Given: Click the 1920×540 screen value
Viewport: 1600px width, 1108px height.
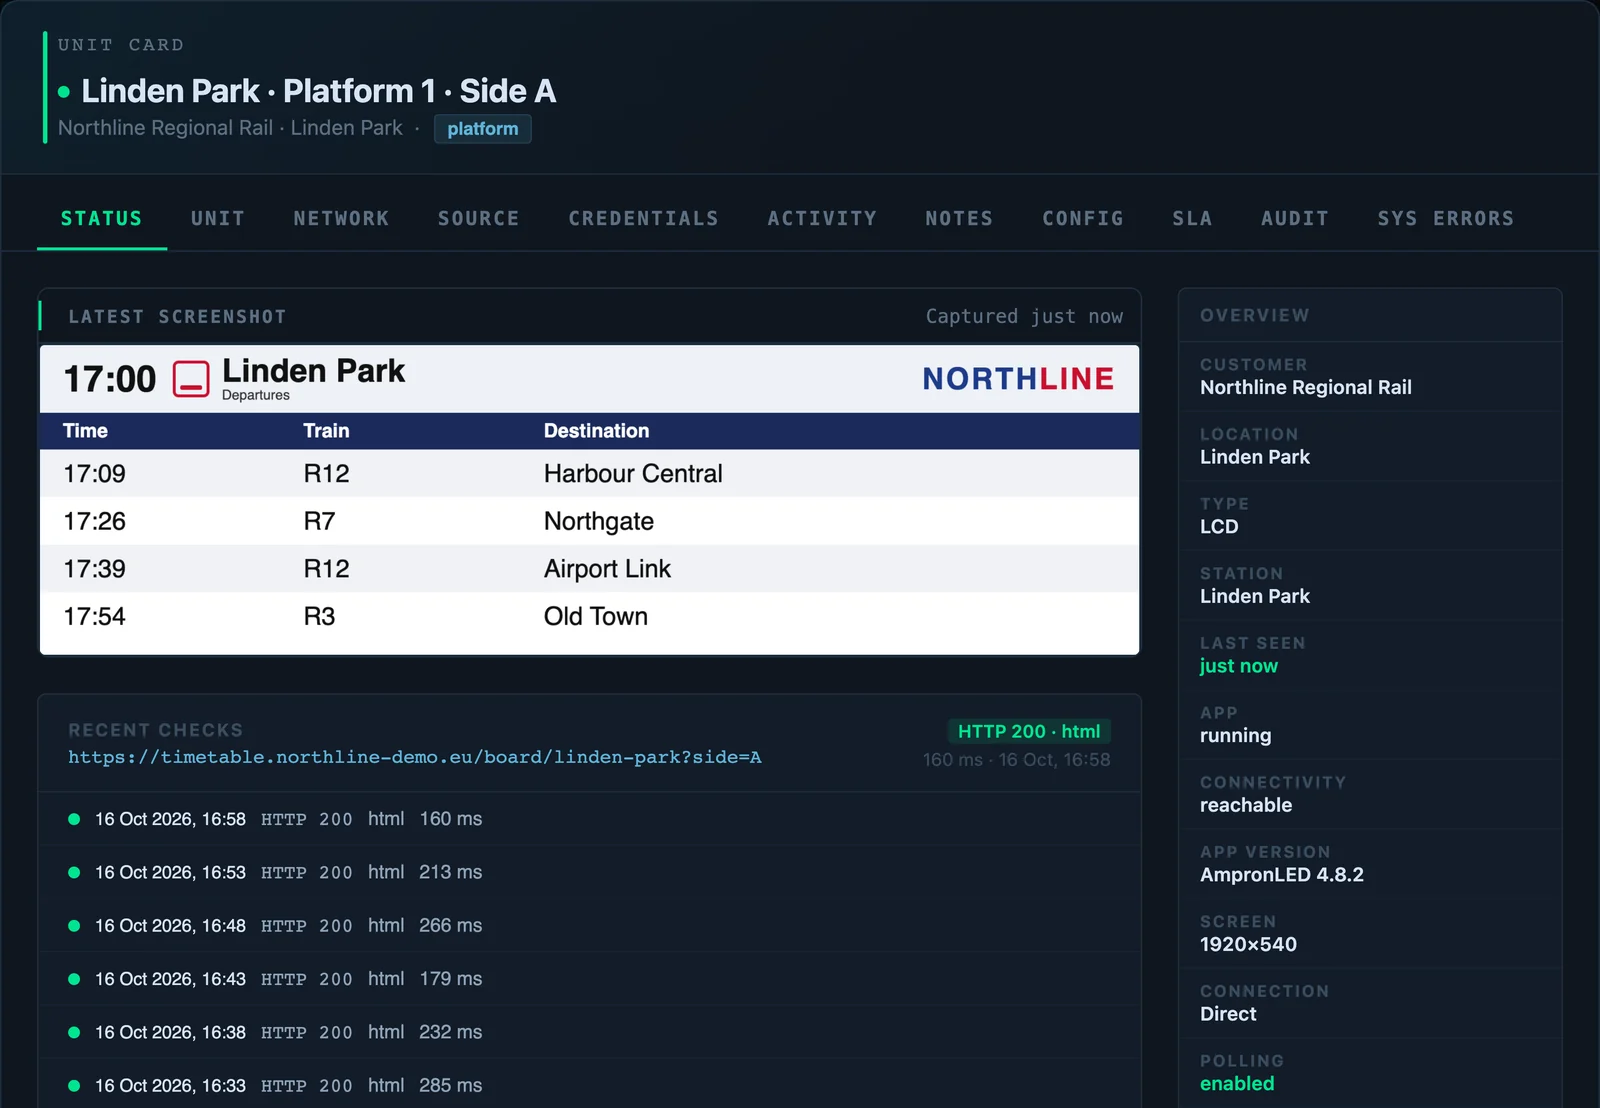Looking at the screenshot, I should pos(1248,944).
